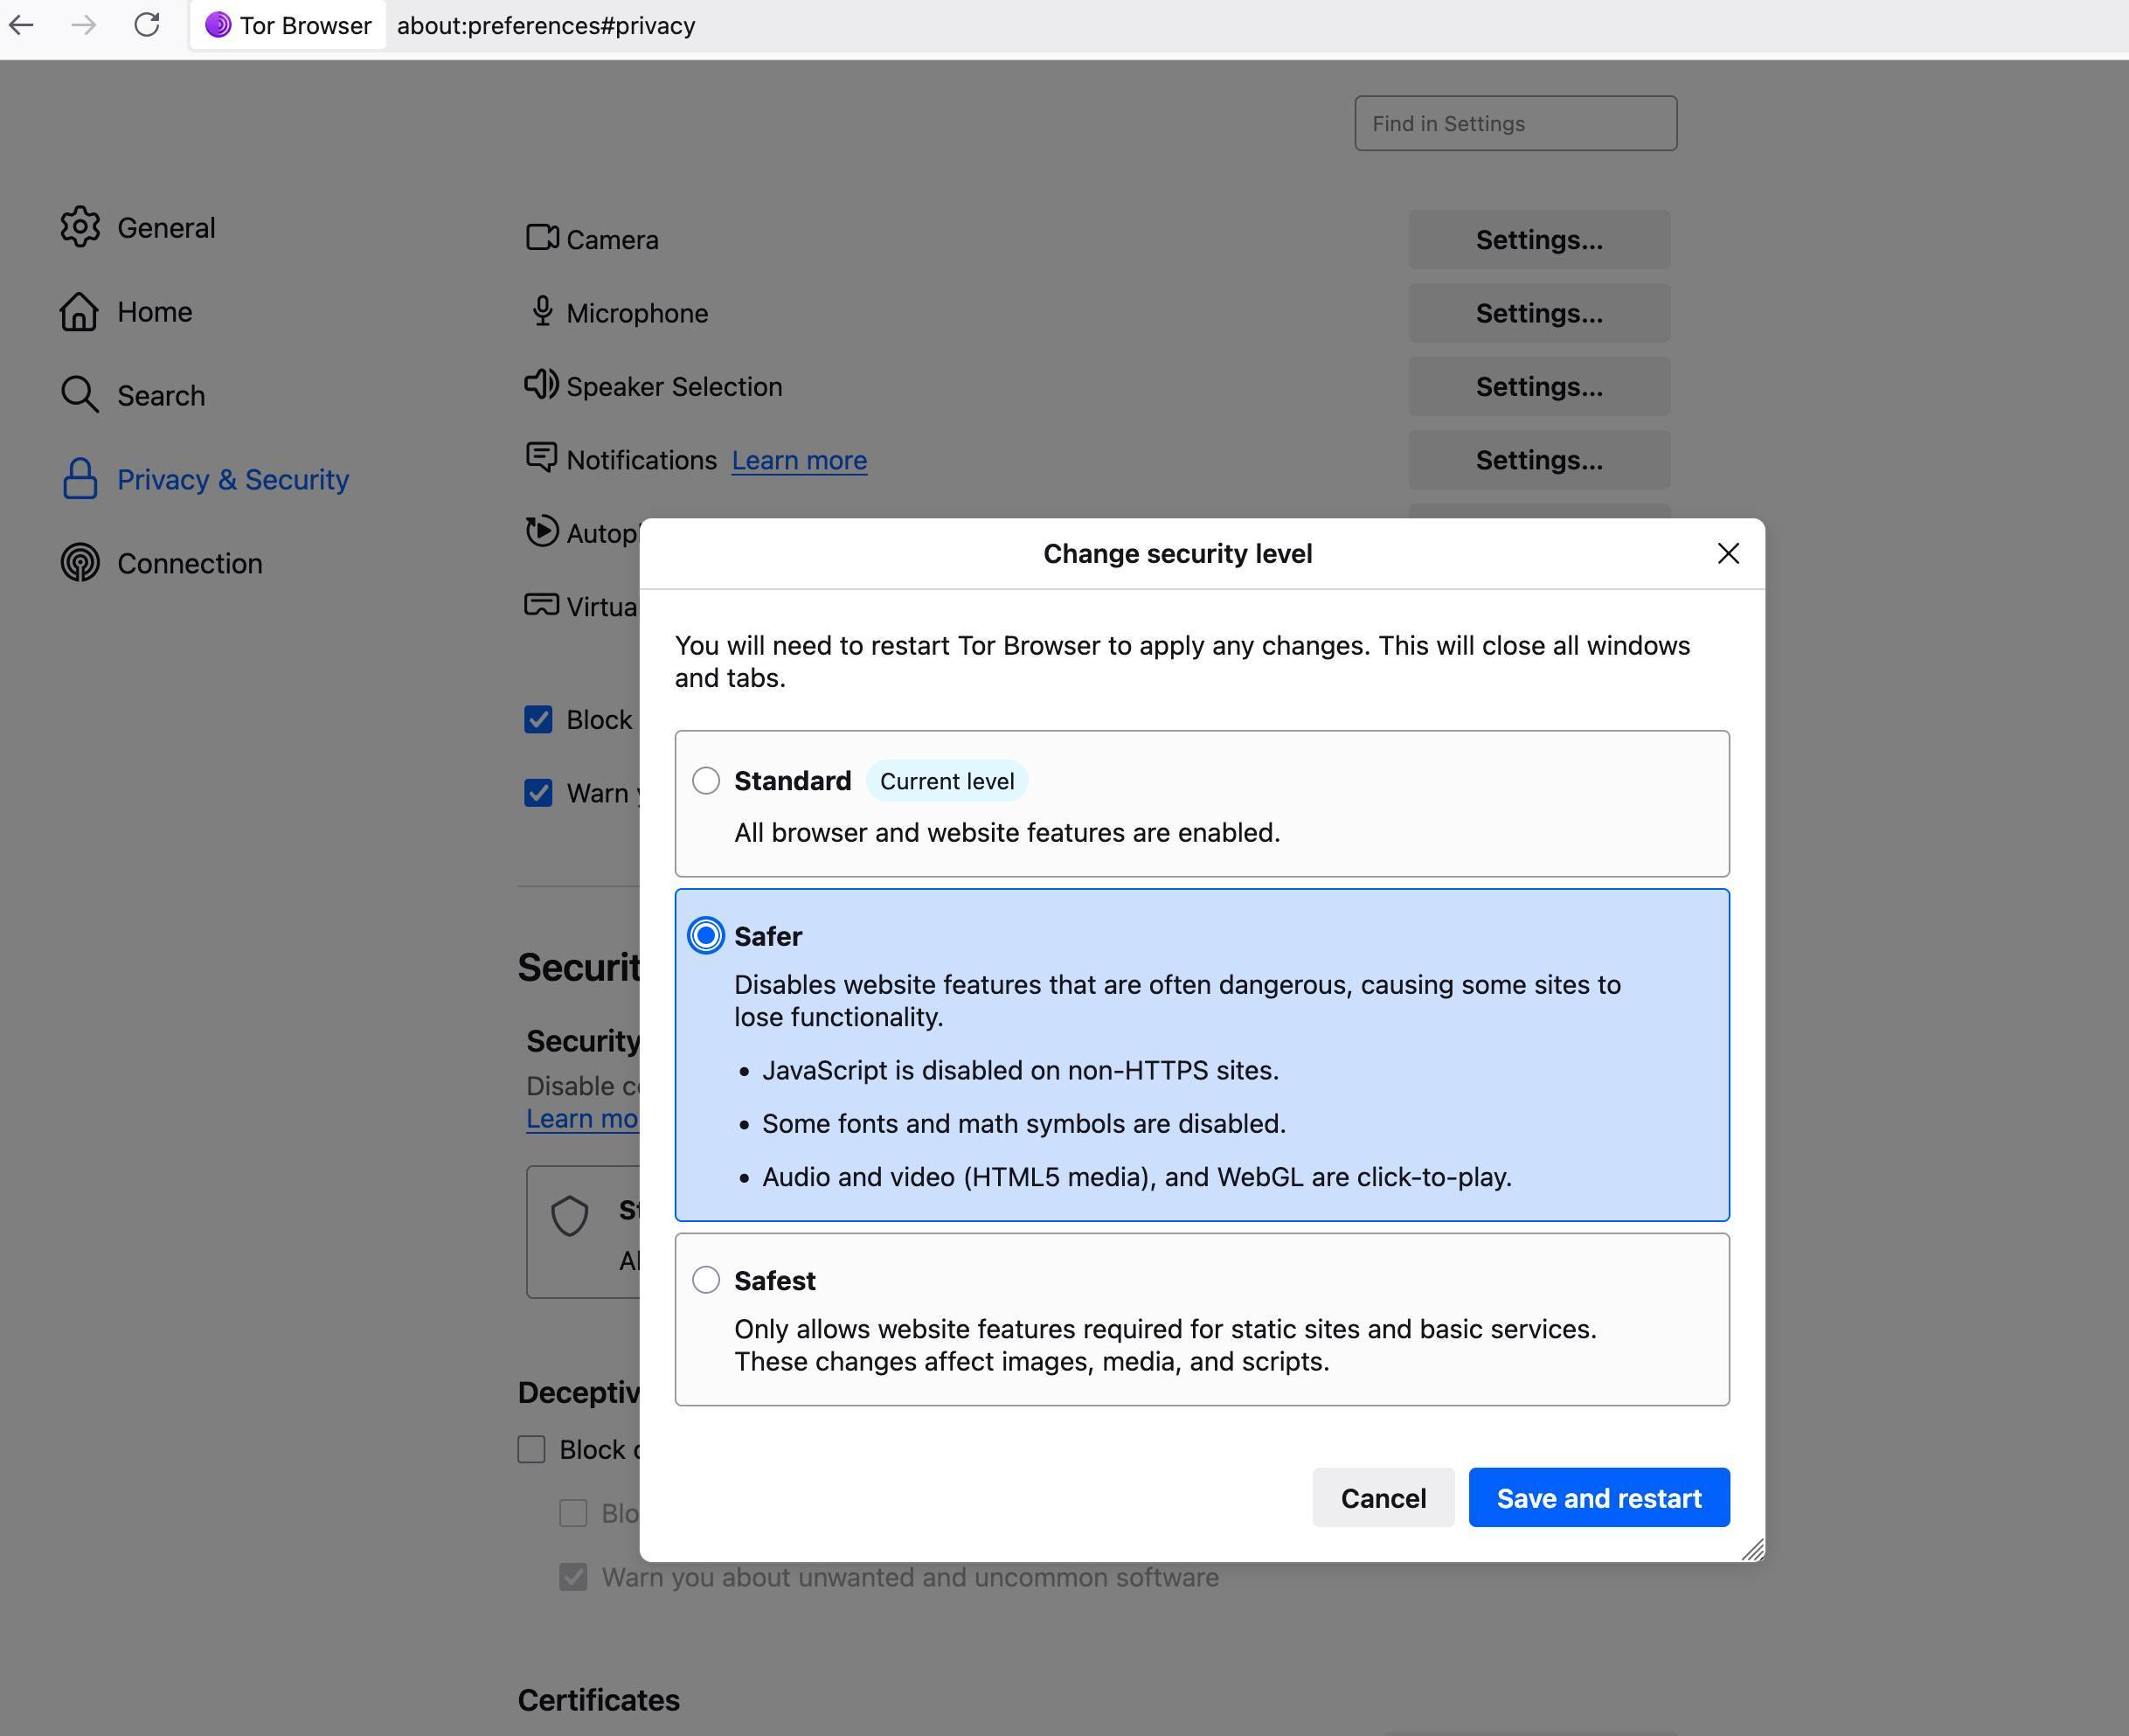
Task: Open the Privacy & Security section
Action: coord(233,479)
